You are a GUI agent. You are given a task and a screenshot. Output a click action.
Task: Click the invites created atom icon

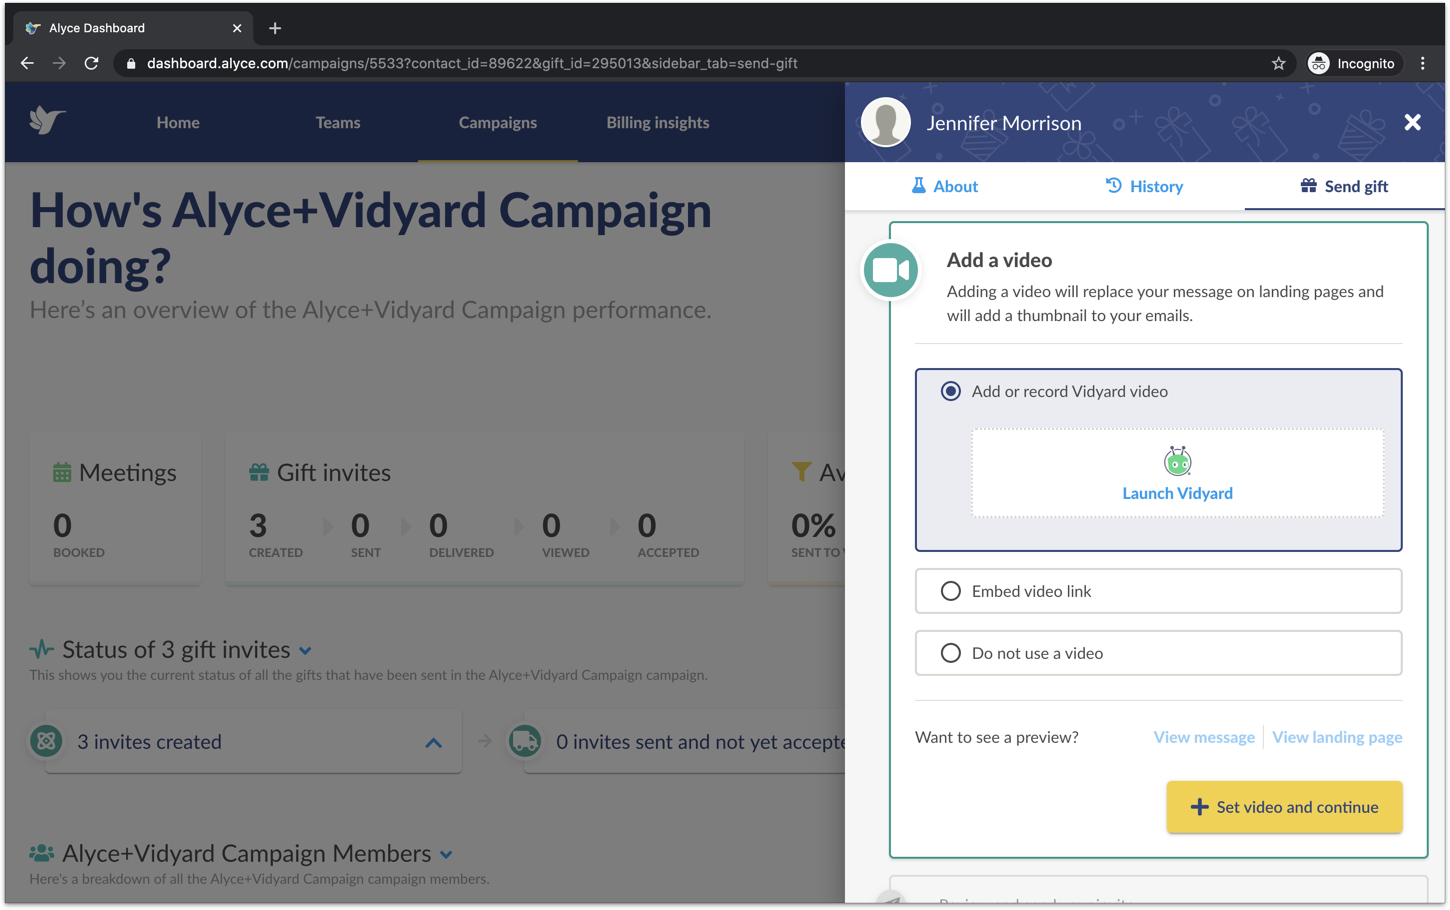[46, 741]
